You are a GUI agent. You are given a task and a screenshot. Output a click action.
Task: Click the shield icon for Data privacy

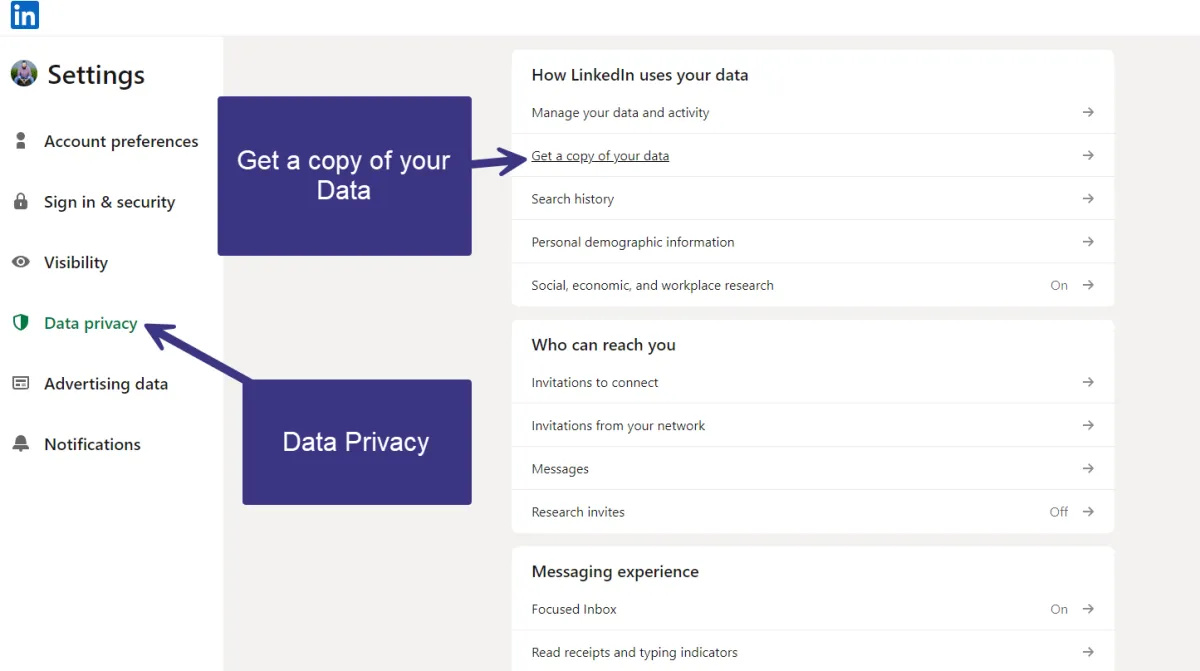click(x=20, y=323)
